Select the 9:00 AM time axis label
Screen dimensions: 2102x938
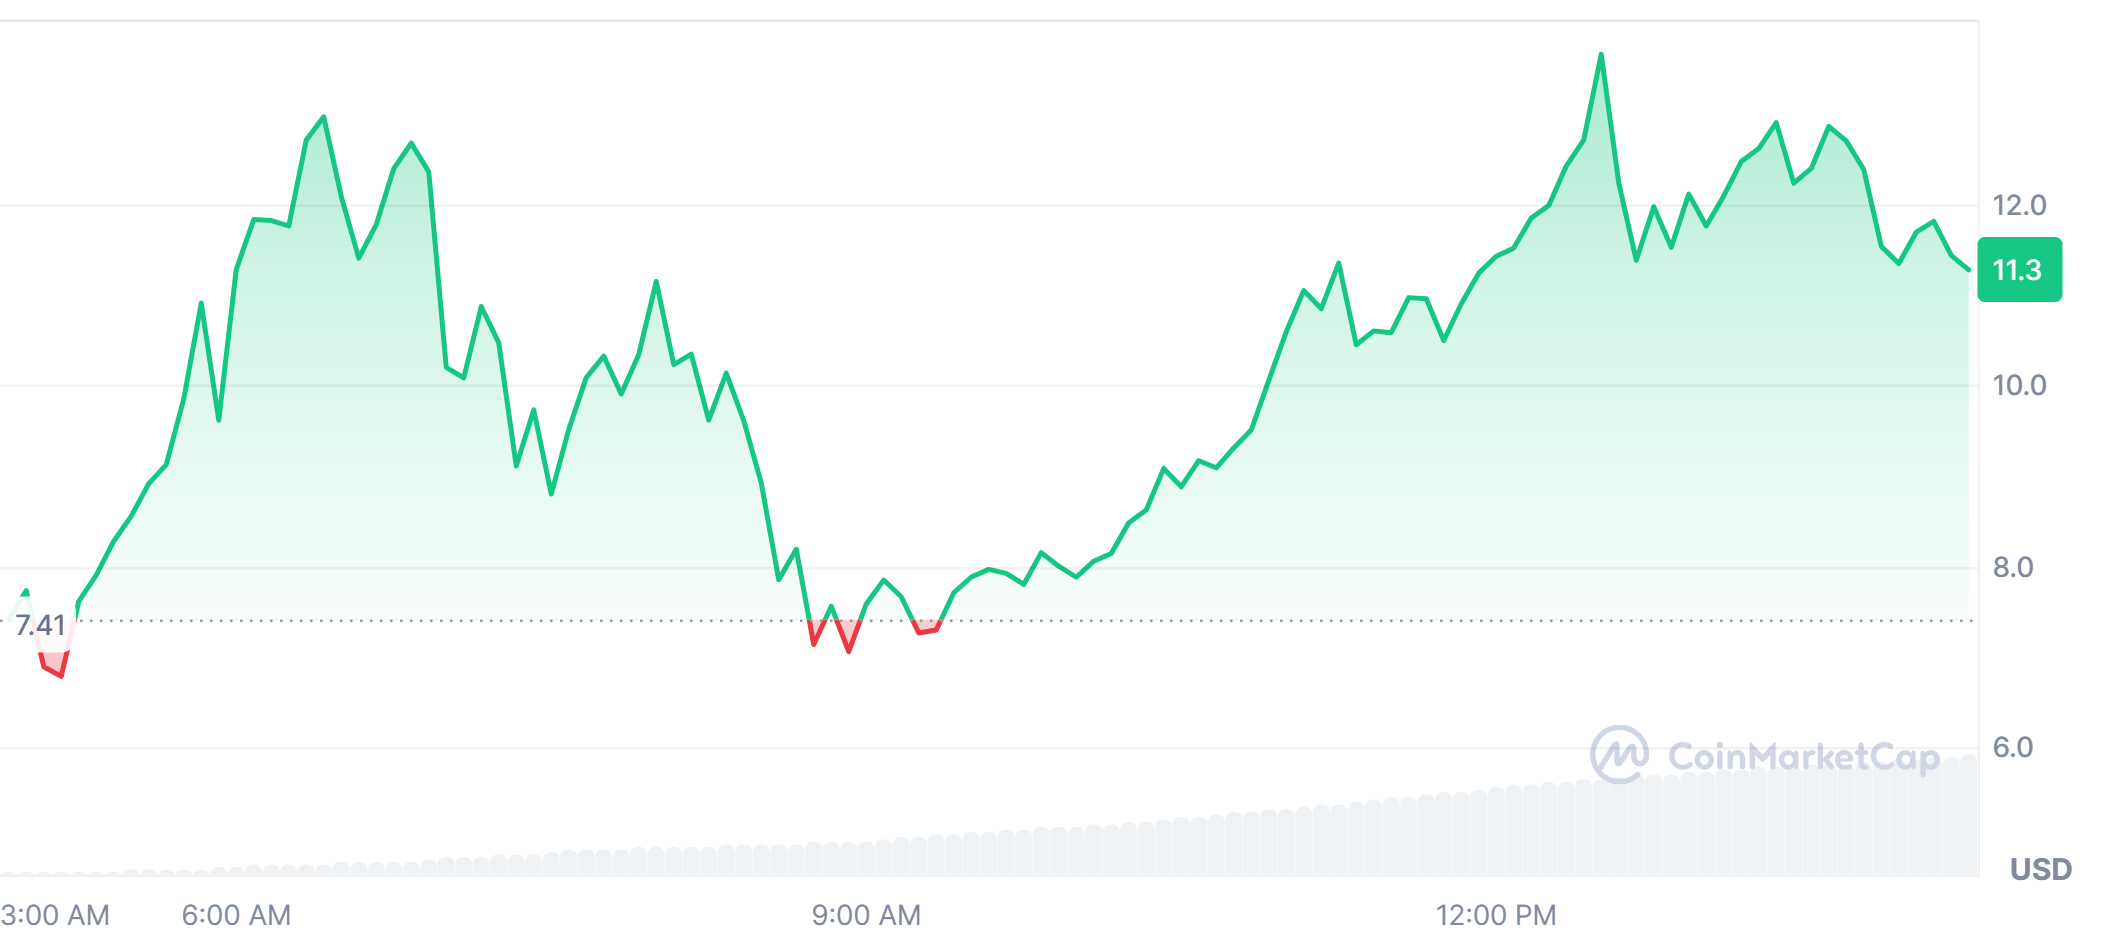tap(866, 915)
